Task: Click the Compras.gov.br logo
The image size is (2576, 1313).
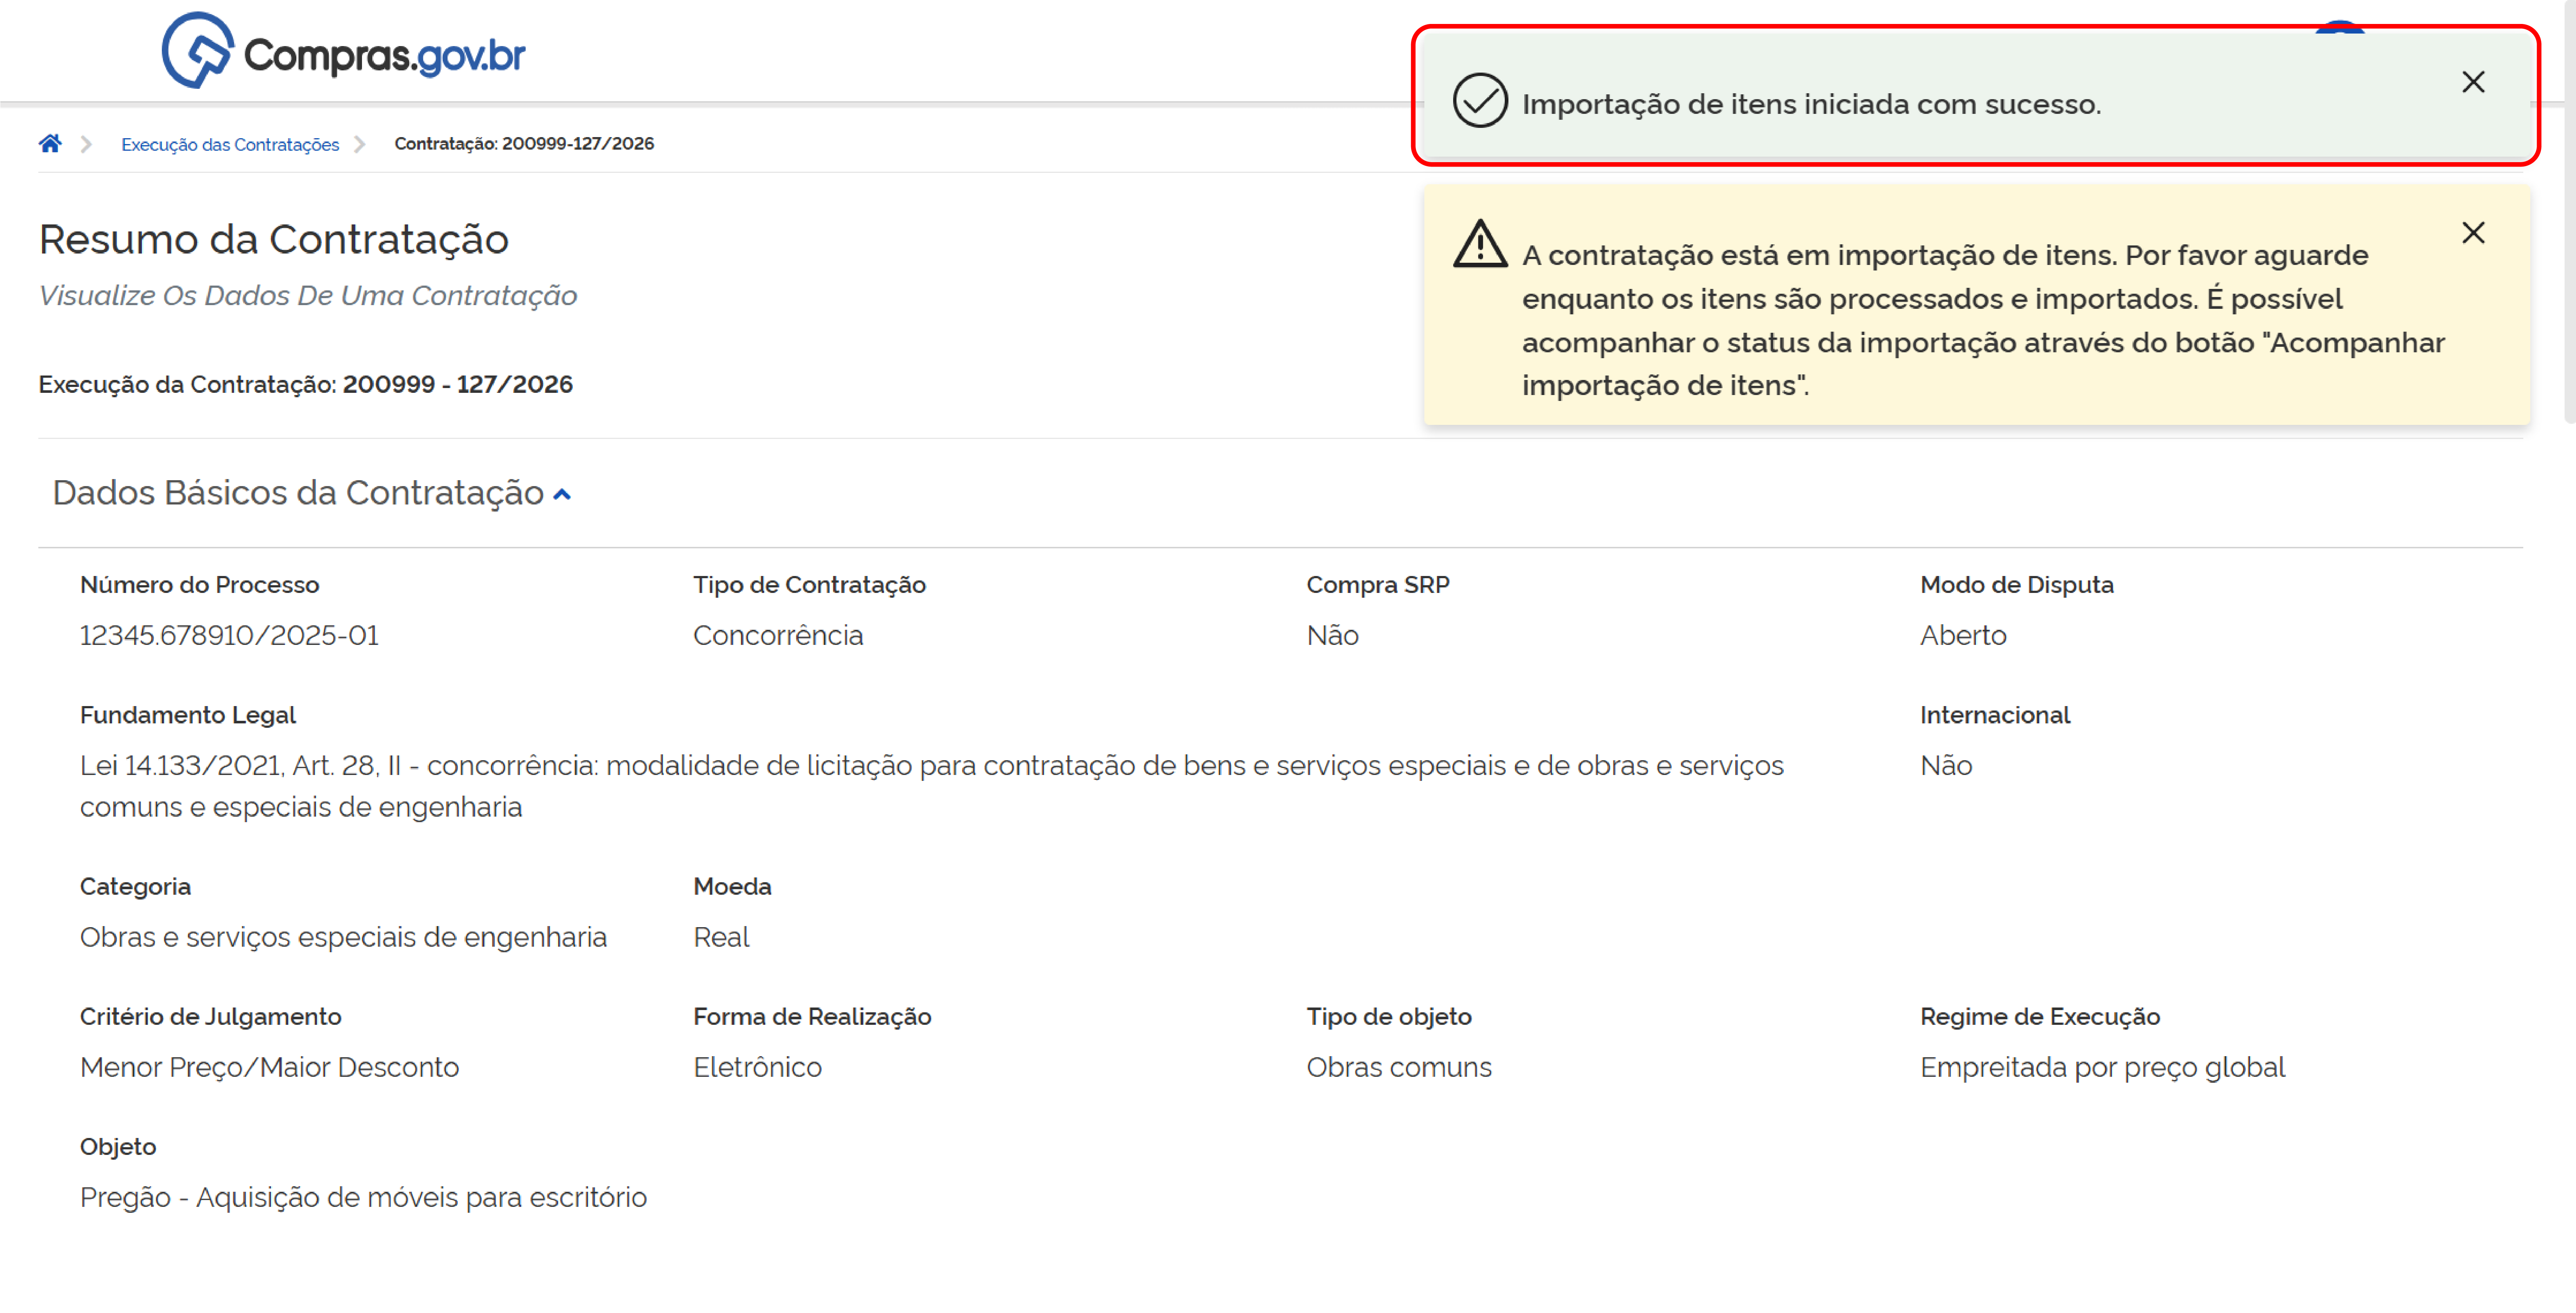Action: [x=343, y=51]
